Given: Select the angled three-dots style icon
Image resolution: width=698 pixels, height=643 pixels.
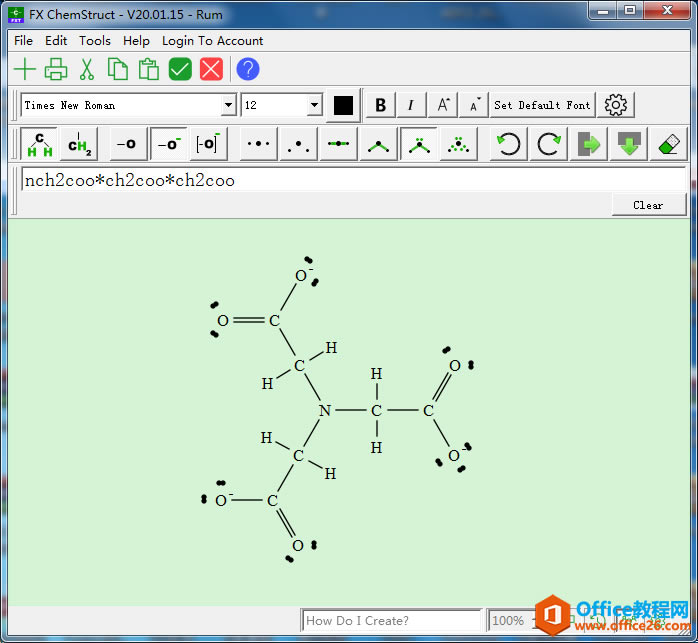Looking at the screenshot, I should coord(298,144).
